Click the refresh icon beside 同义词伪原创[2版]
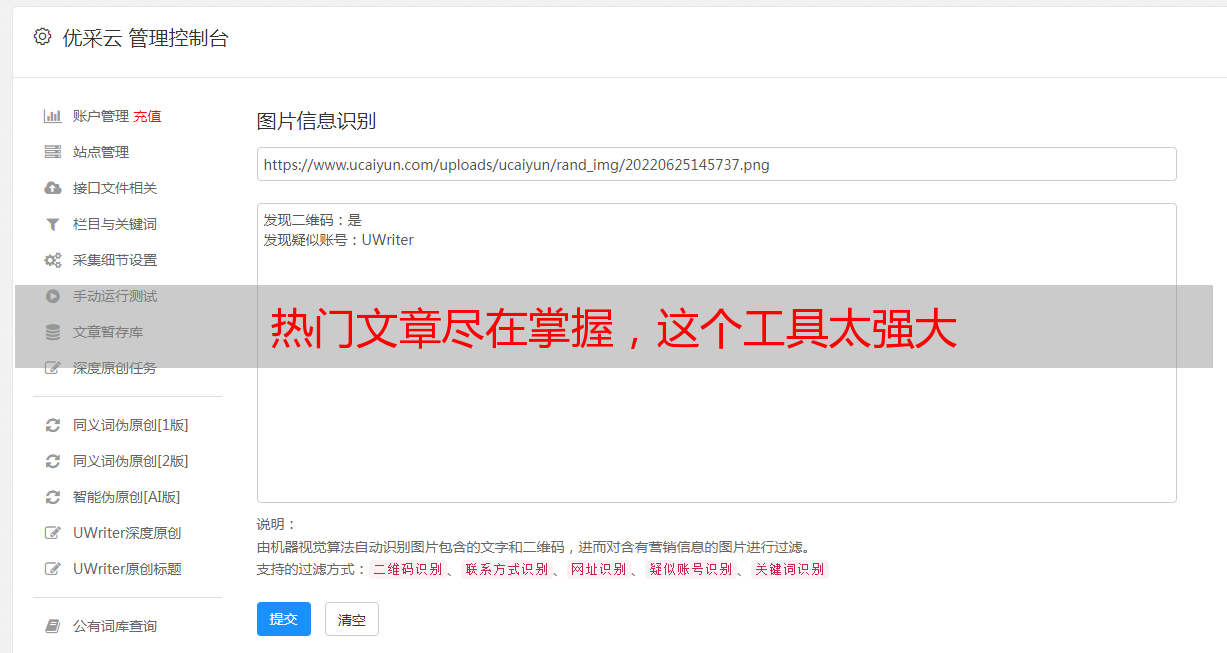Image resolution: width=1227 pixels, height=653 pixels. pos(53,461)
